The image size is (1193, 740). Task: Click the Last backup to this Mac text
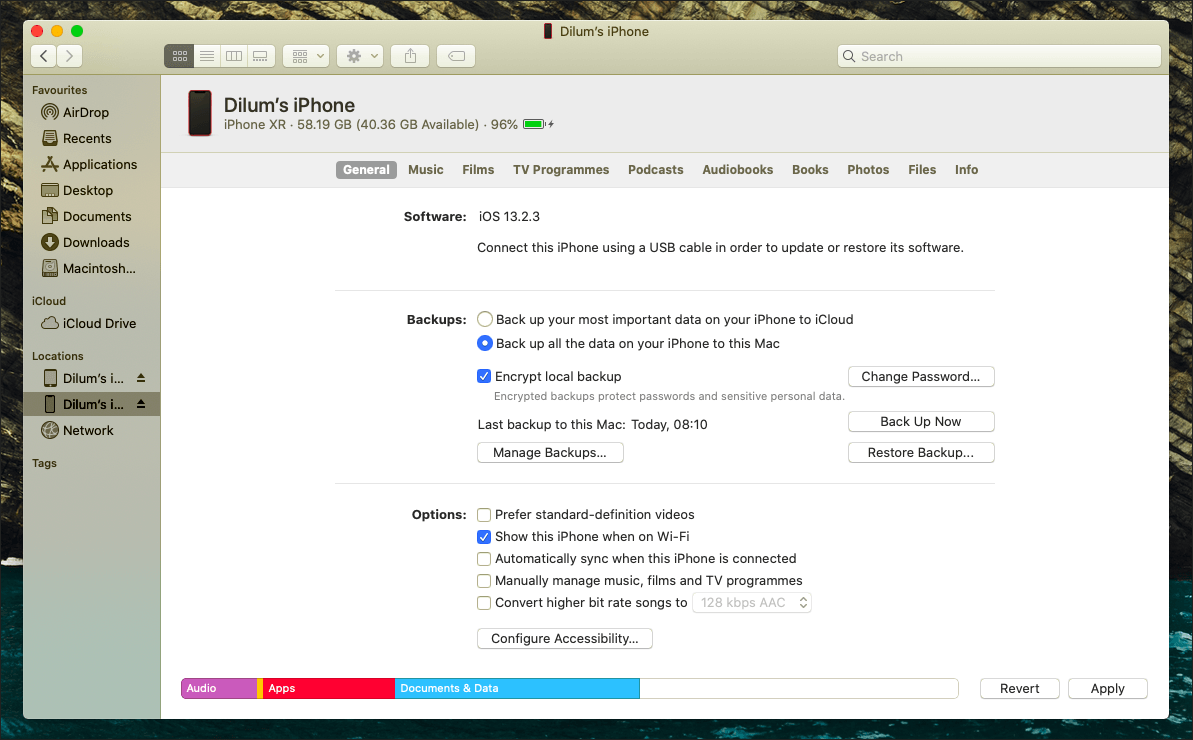point(593,424)
